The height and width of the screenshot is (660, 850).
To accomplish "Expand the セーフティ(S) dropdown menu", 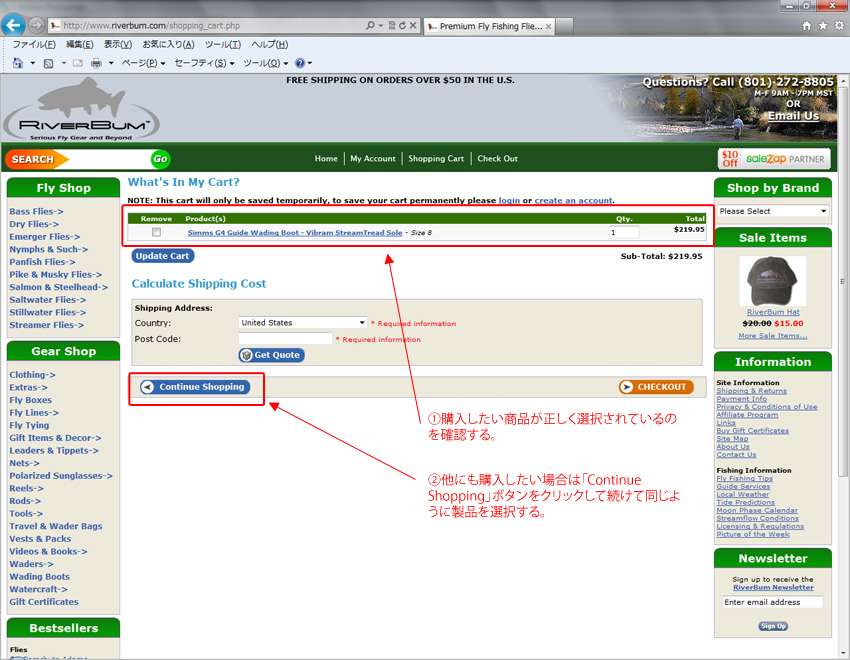I will [204, 63].
